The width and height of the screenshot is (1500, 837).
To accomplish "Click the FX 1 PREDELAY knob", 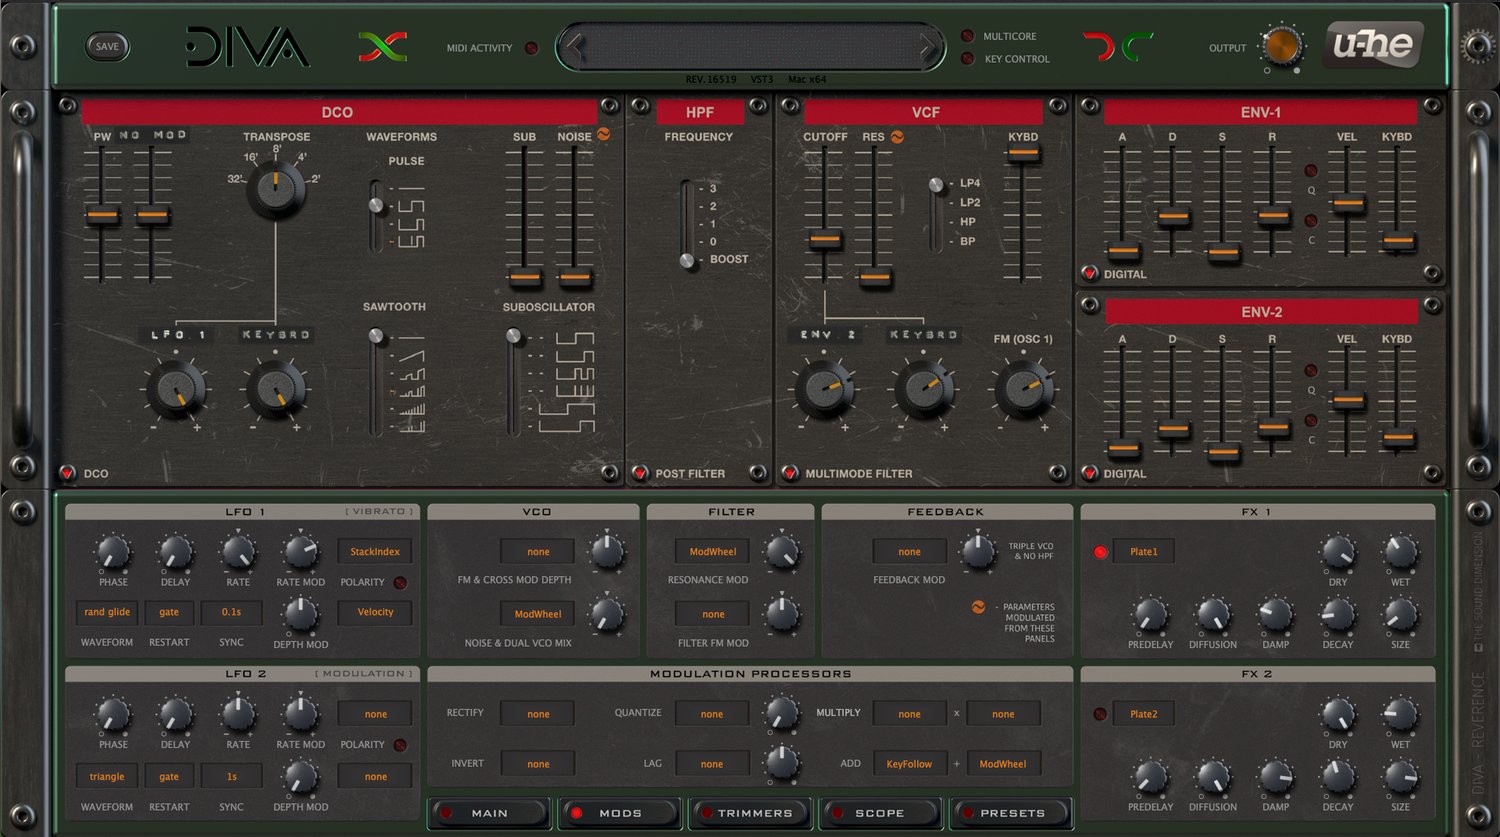I will [x=1150, y=614].
